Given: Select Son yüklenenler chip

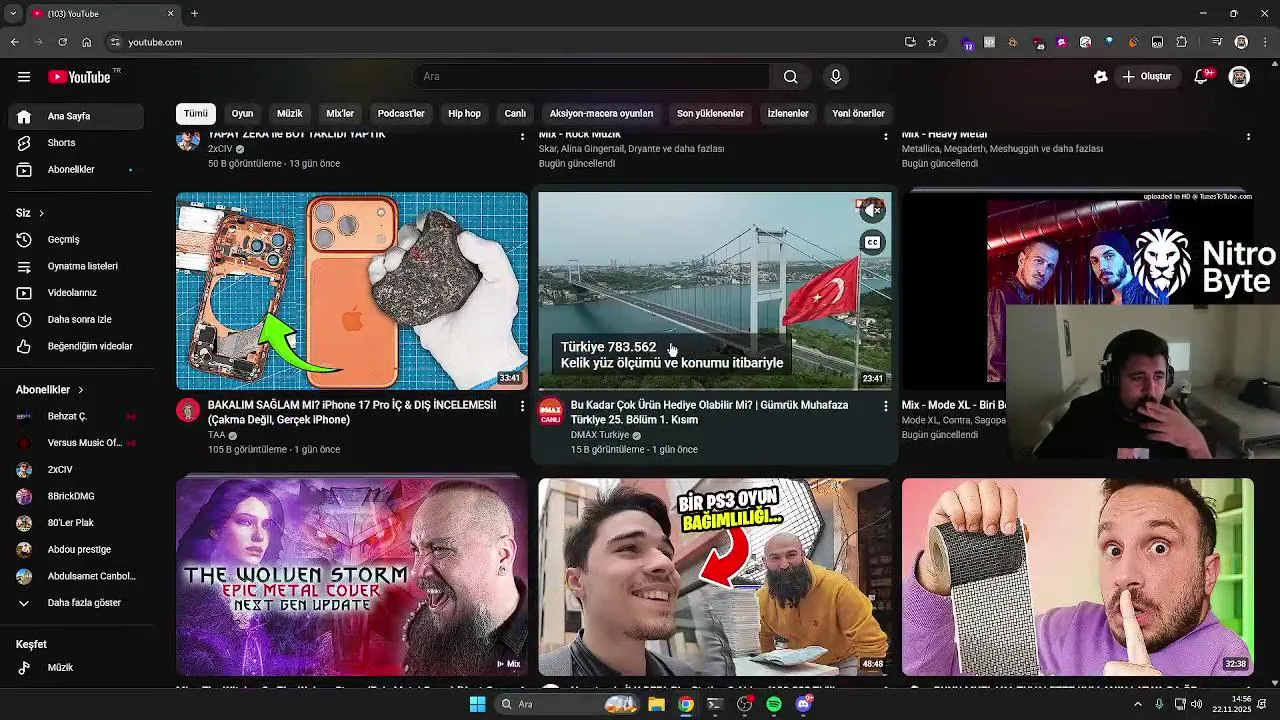Looking at the screenshot, I should (x=710, y=114).
